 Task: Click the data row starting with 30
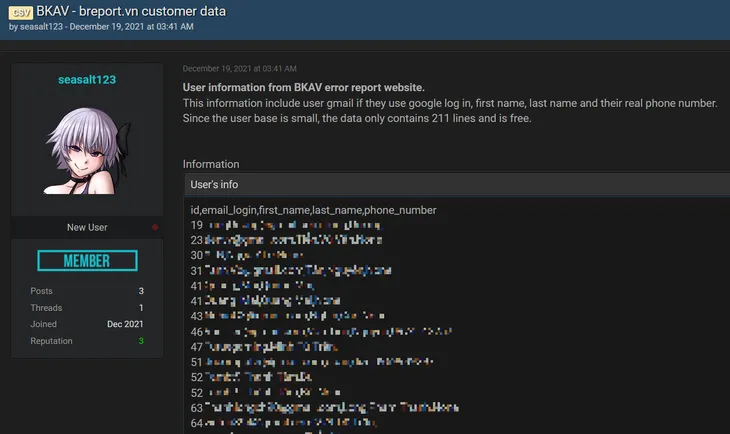pos(247,255)
